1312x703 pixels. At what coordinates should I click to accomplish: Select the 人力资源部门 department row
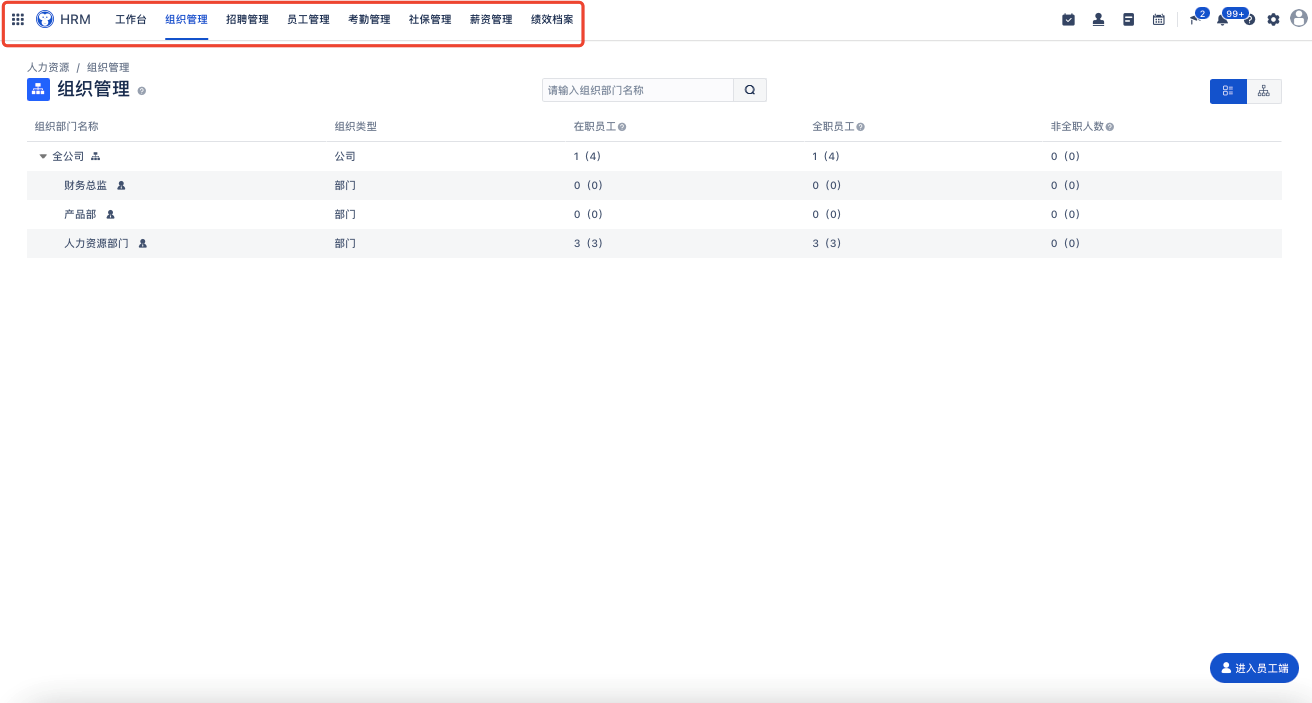tap(654, 243)
